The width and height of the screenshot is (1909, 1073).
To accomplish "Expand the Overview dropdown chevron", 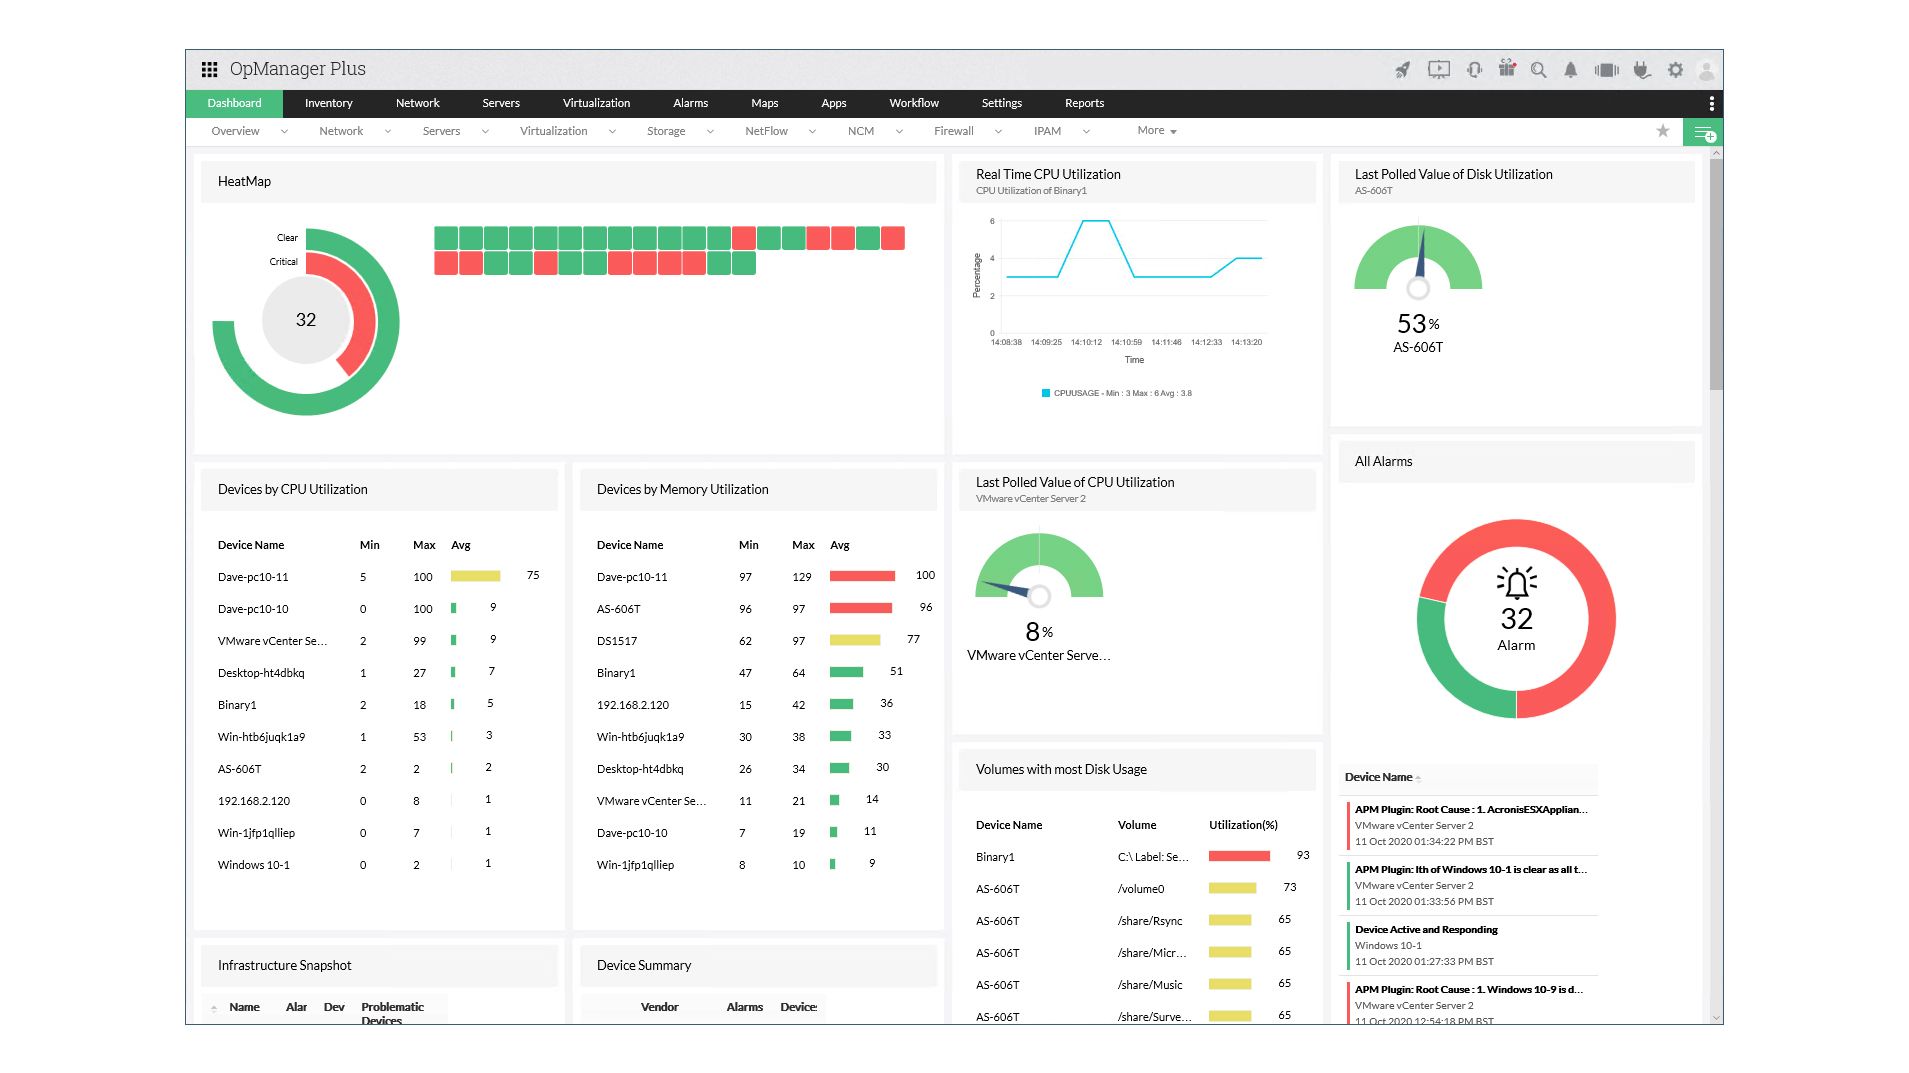I will (x=284, y=132).
